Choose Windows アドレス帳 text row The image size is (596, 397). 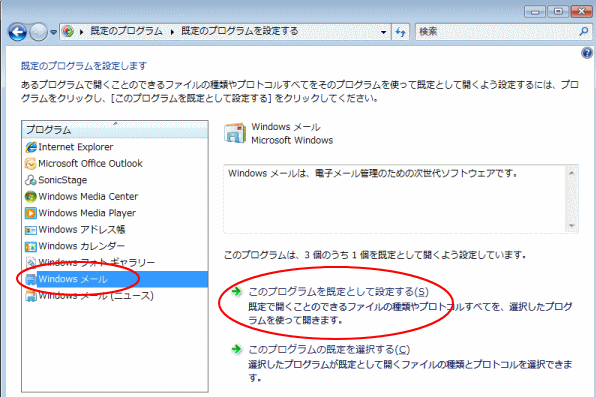tap(81, 230)
